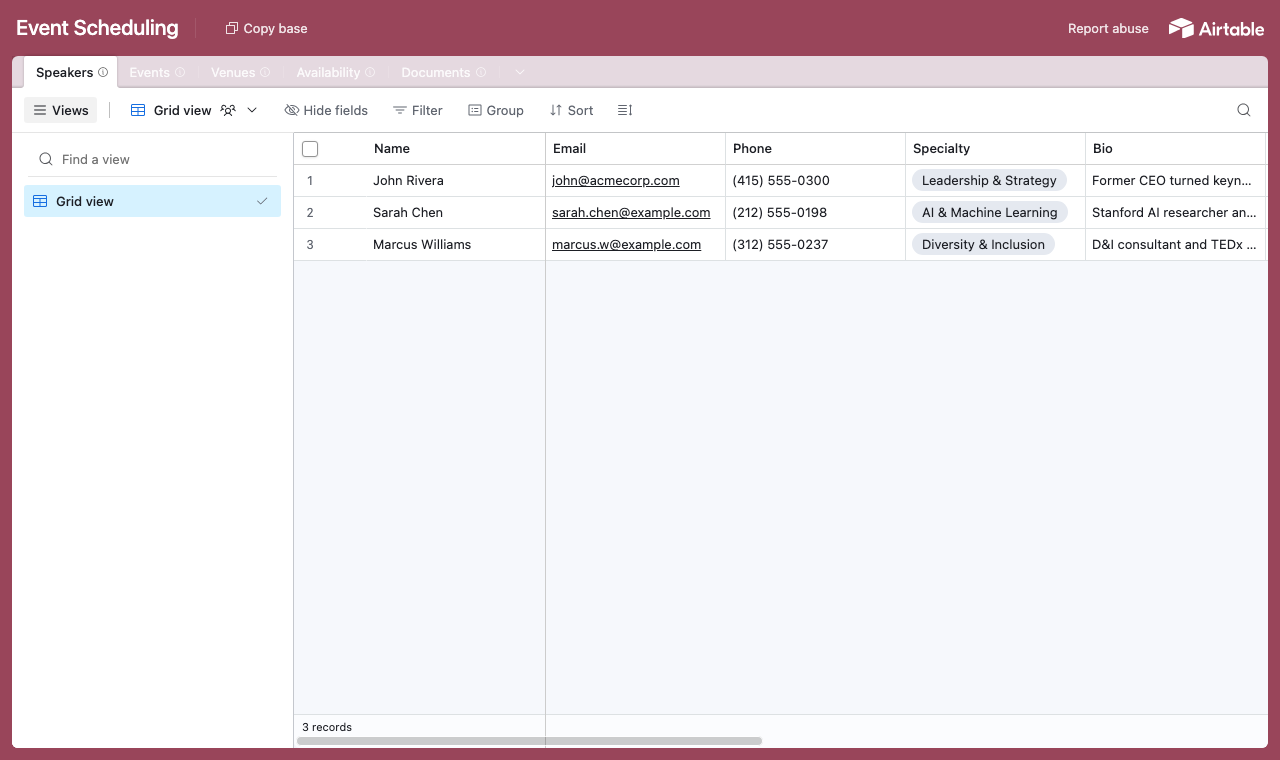Click the Phone column header
Image resolution: width=1280 pixels, height=760 pixels.
(815, 148)
